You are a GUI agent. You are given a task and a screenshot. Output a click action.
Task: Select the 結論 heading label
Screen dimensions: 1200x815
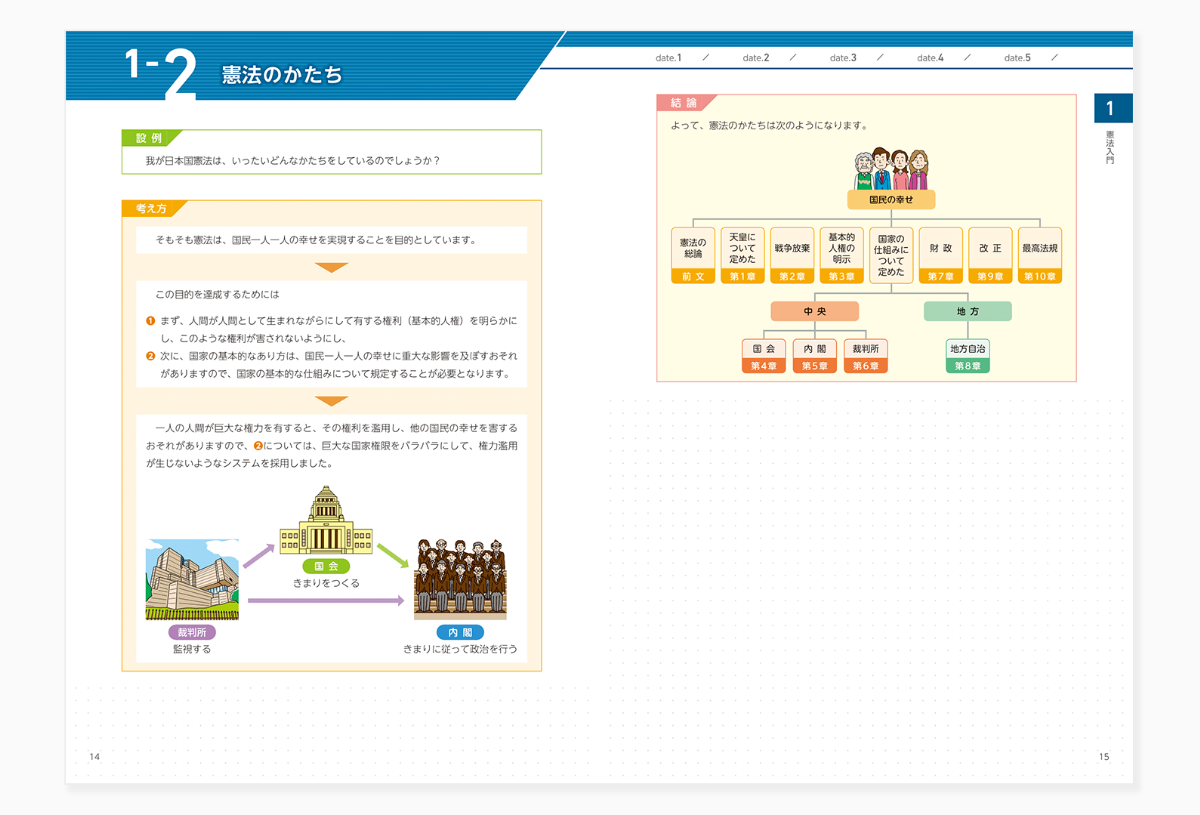coord(684,101)
